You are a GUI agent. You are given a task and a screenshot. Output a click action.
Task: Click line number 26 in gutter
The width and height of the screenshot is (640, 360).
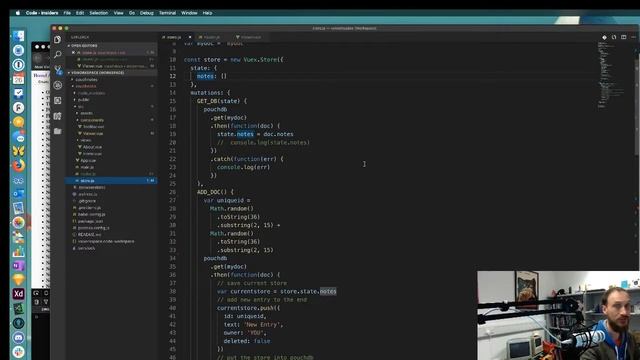(x=172, y=192)
